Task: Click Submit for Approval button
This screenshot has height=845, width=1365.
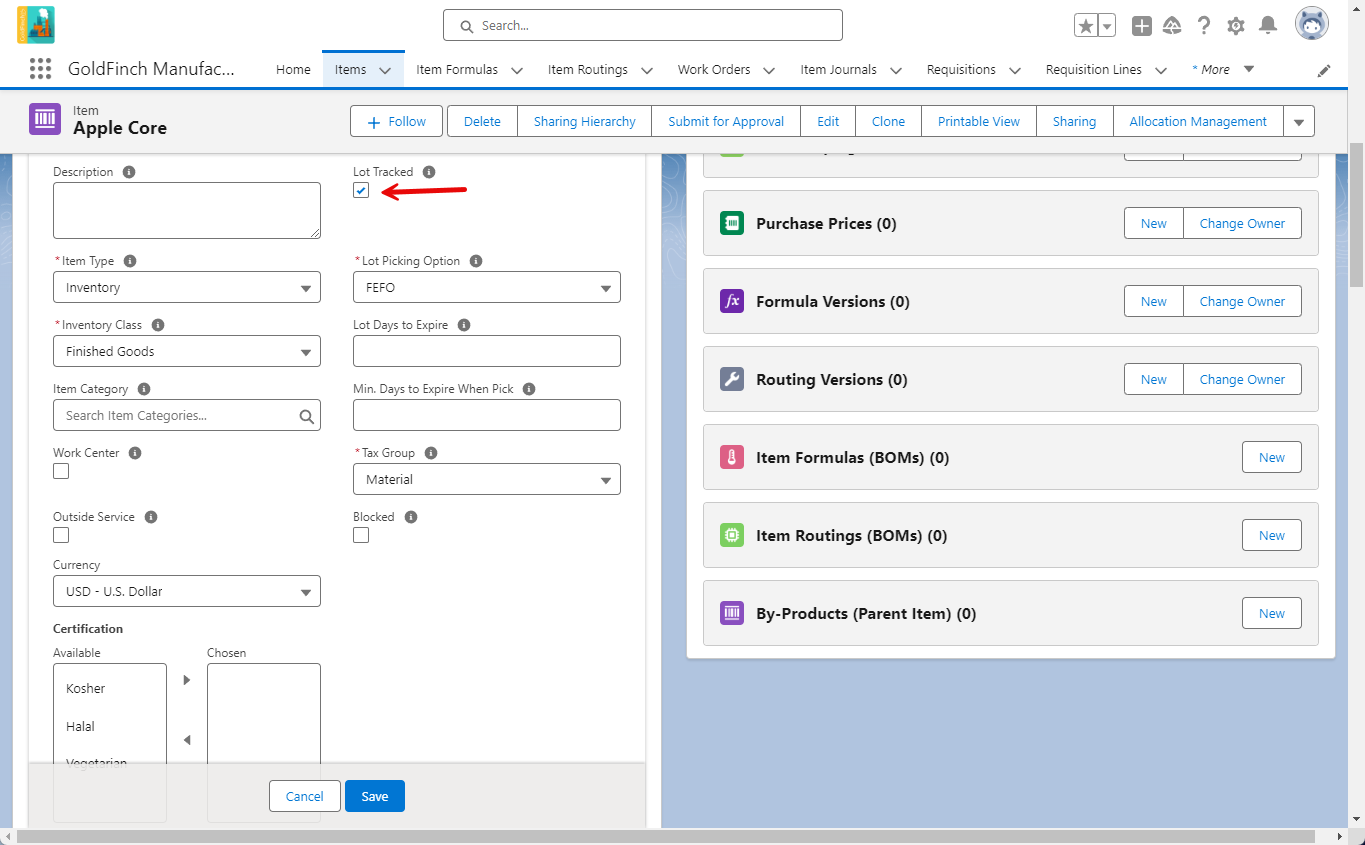Action: [x=726, y=121]
